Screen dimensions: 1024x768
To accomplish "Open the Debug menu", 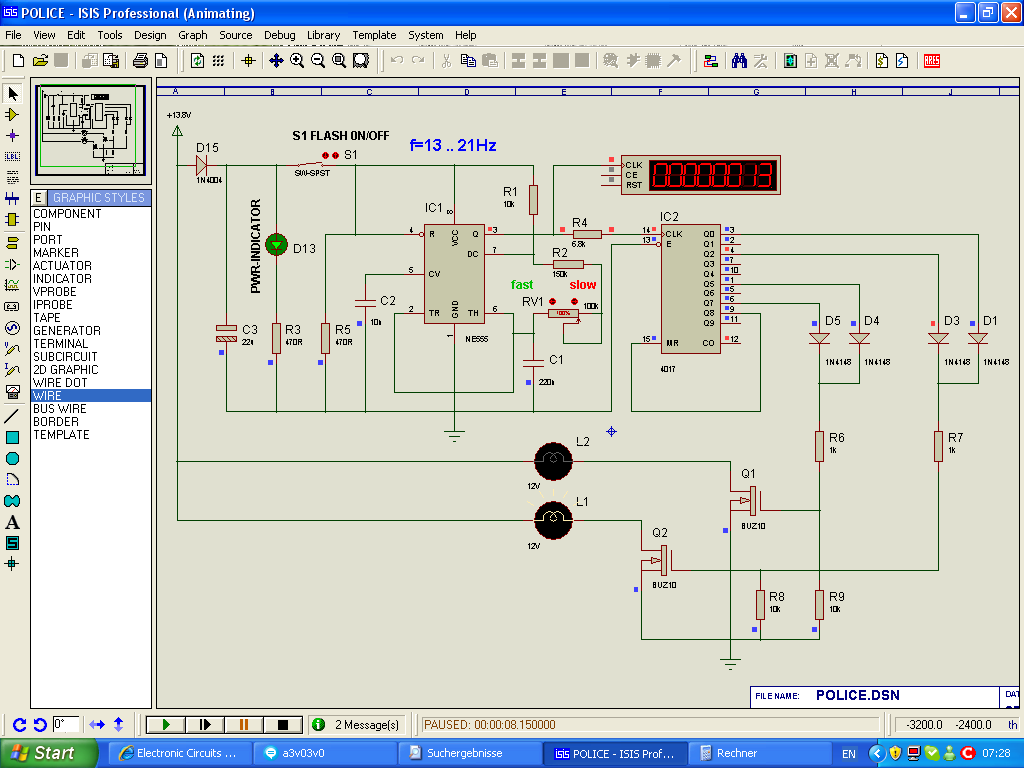I will pyautogui.click(x=280, y=35).
